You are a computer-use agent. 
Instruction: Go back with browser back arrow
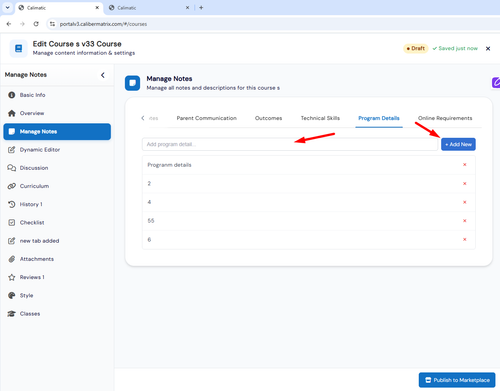pos(9,24)
